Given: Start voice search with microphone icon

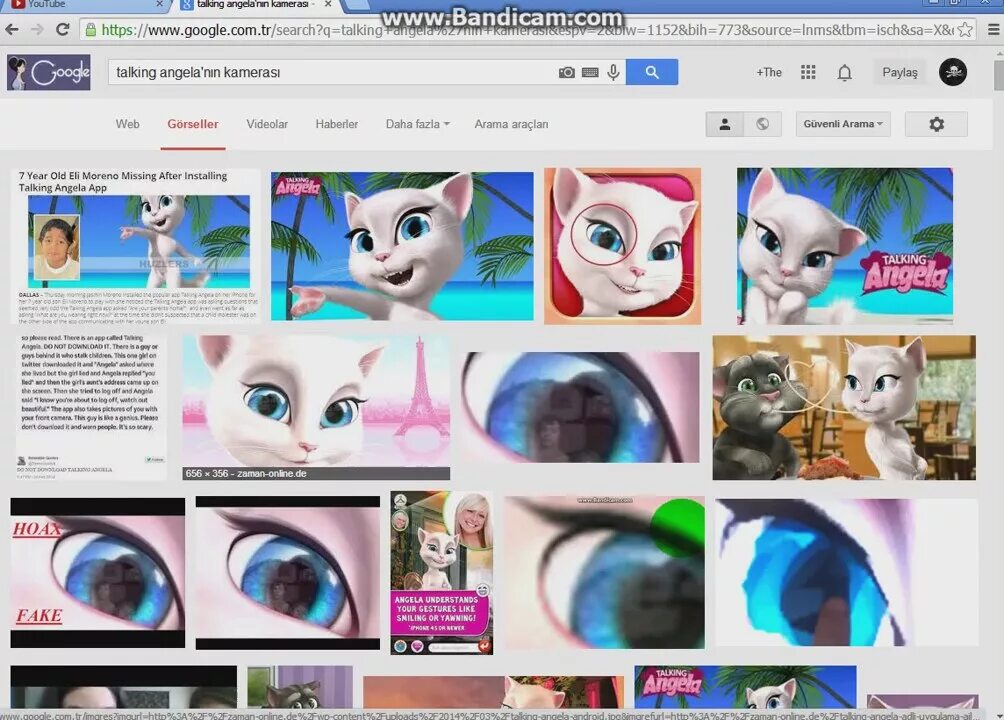Looking at the screenshot, I should 613,72.
